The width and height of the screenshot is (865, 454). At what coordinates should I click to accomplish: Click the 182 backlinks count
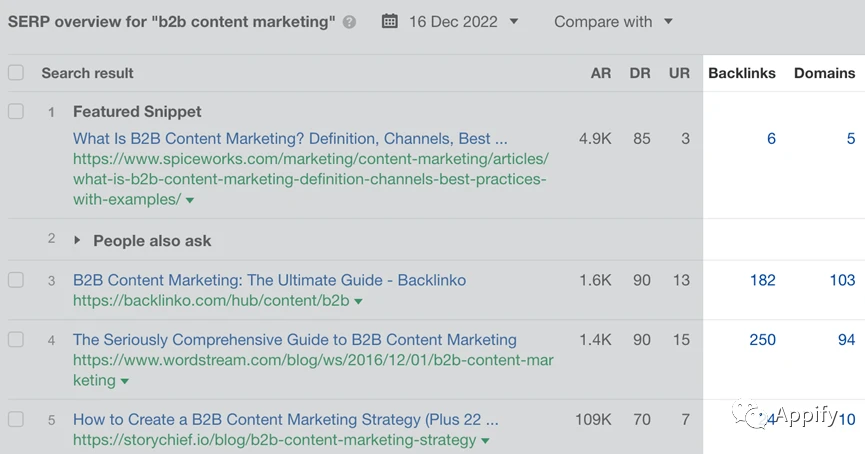762,280
